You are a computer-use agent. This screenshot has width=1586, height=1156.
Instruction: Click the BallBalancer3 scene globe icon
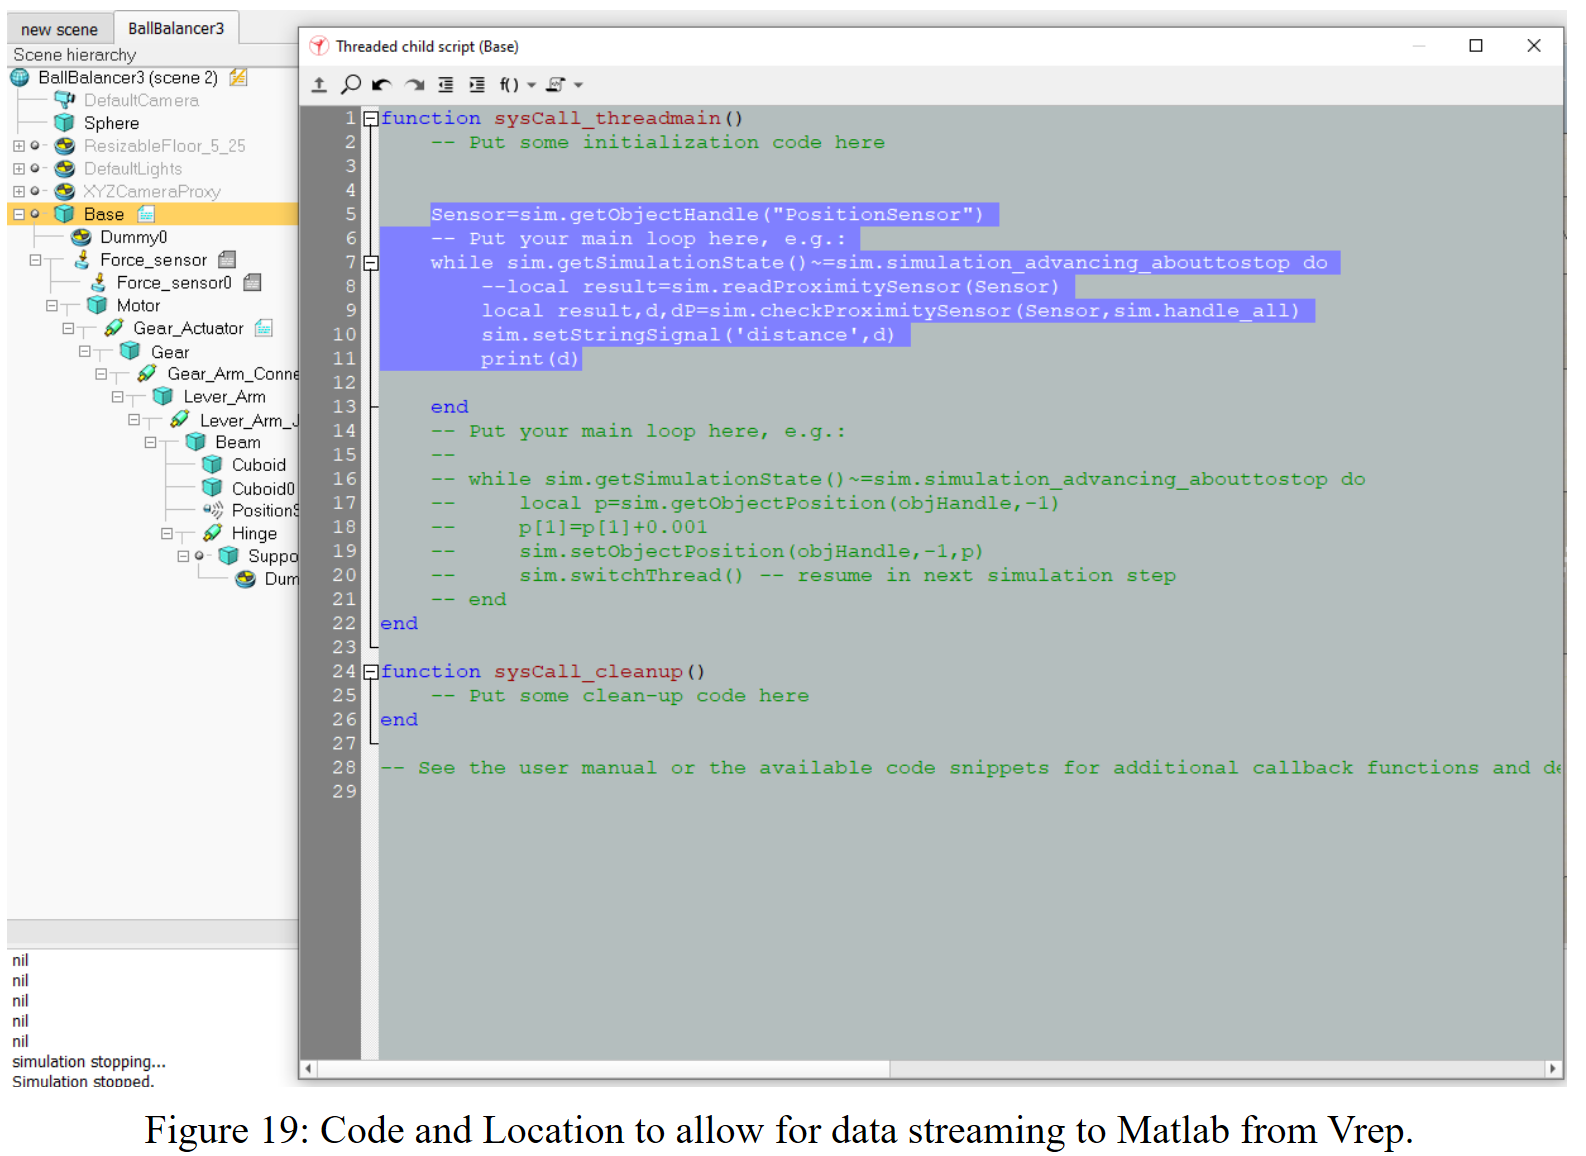tap(19, 77)
